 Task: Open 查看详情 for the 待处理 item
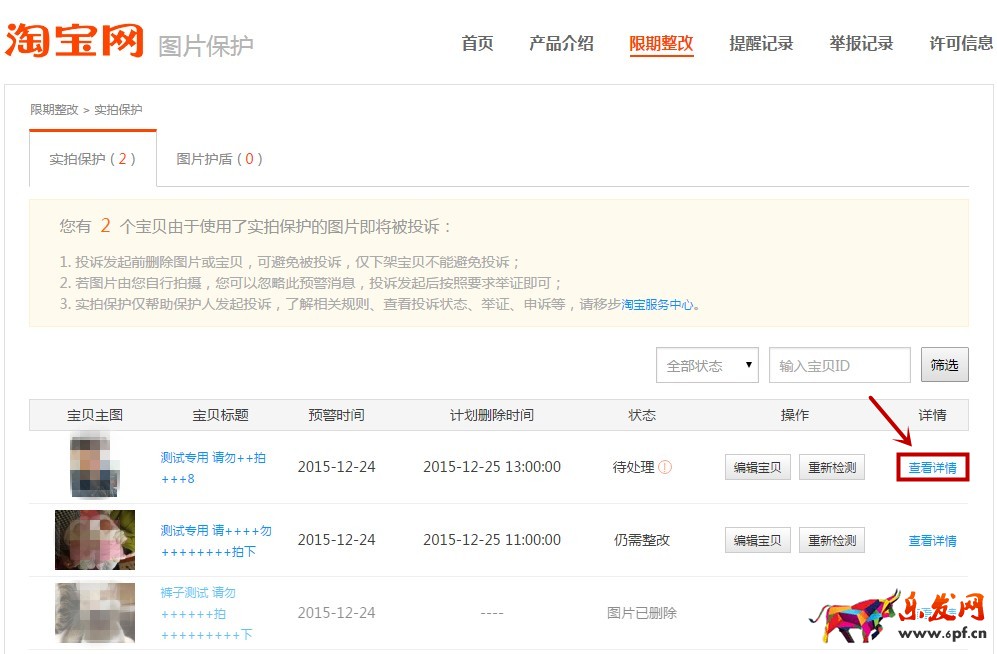pyautogui.click(x=932, y=467)
